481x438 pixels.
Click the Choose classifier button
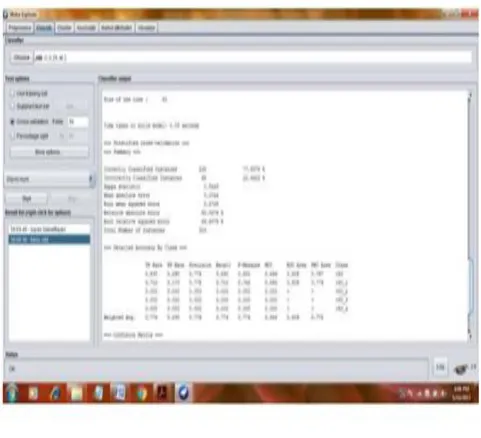22,58
